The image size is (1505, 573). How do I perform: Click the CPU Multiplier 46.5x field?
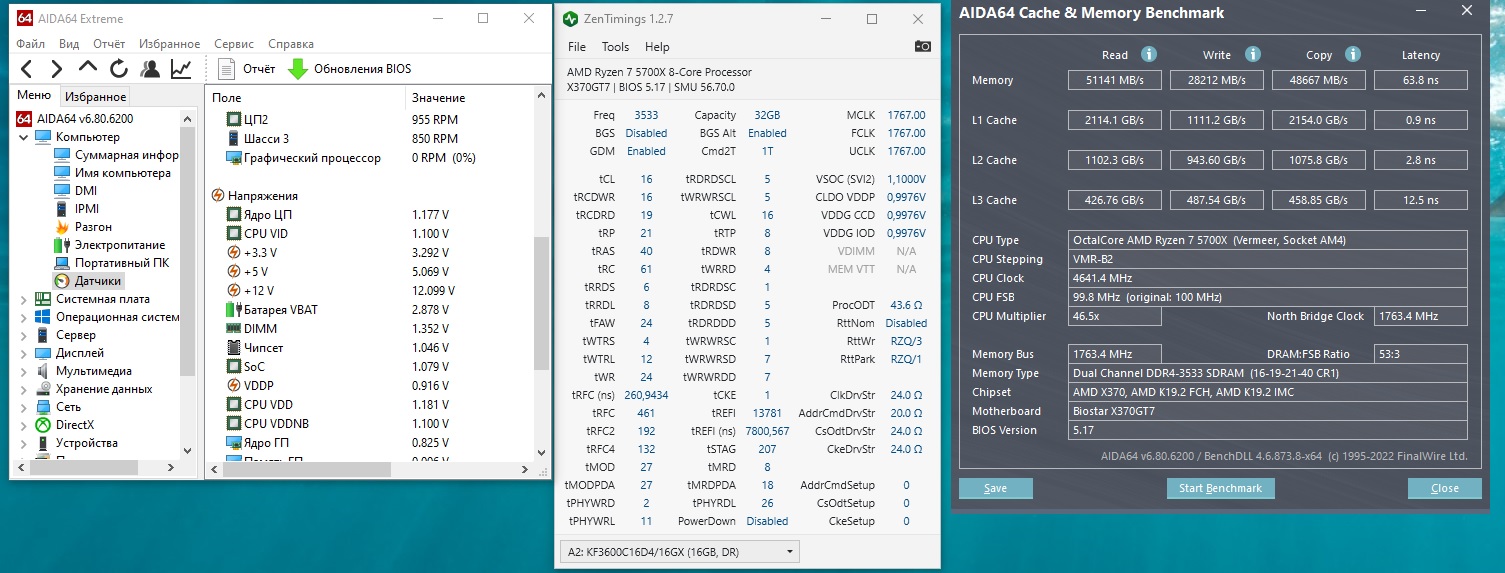[x=1115, y=316]
